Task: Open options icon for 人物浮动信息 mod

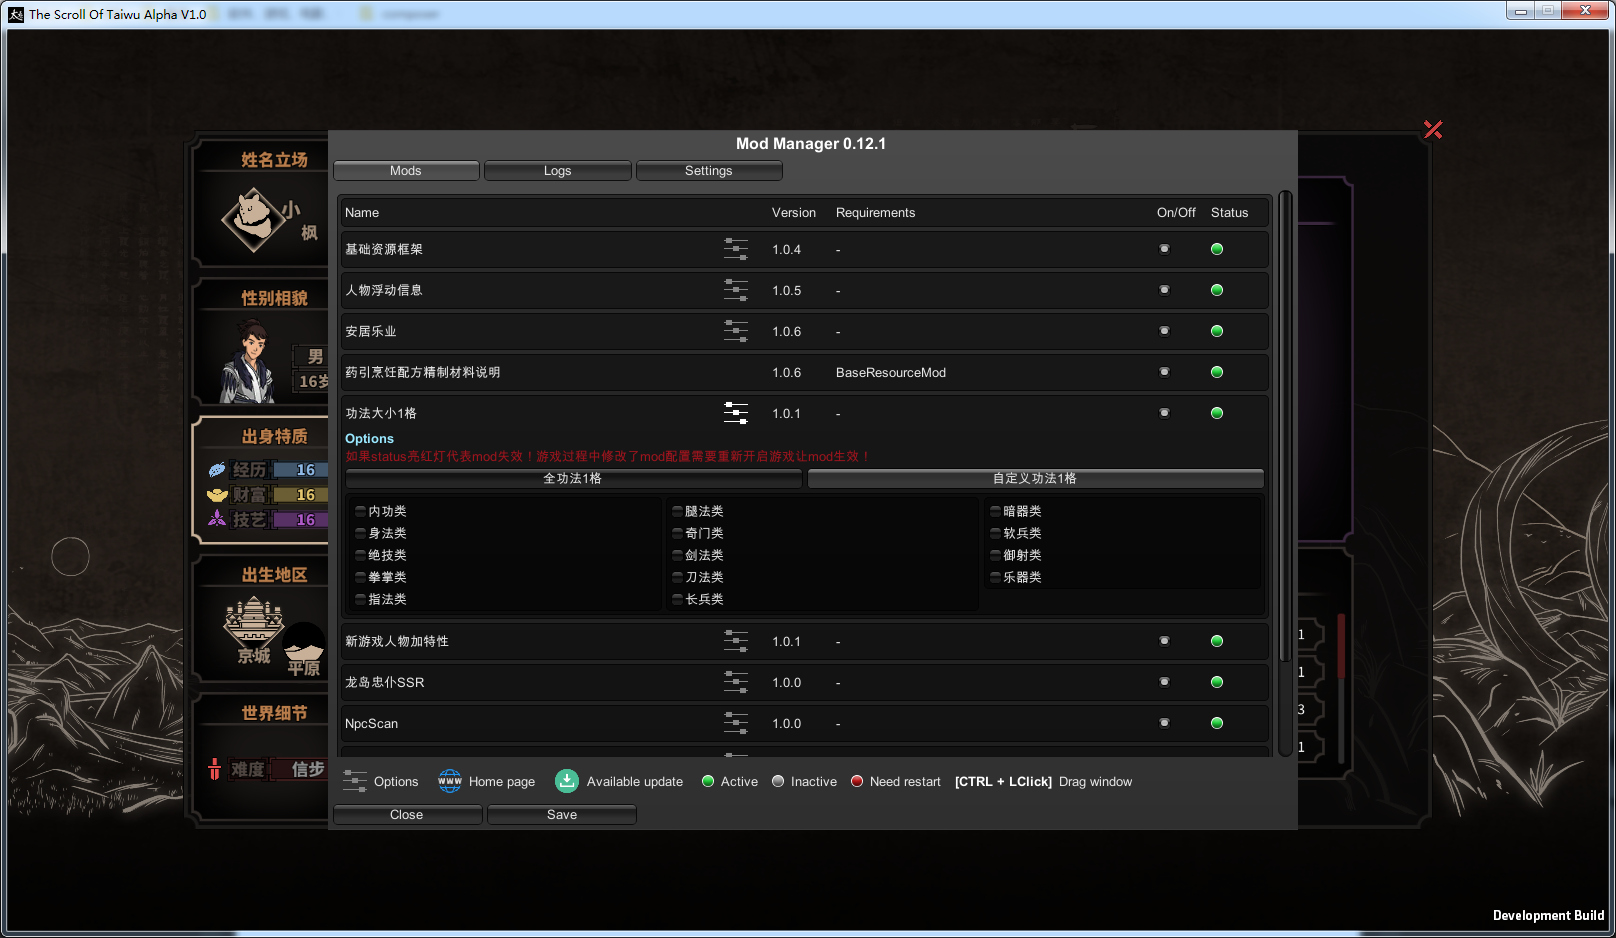Action: point(736,290)
